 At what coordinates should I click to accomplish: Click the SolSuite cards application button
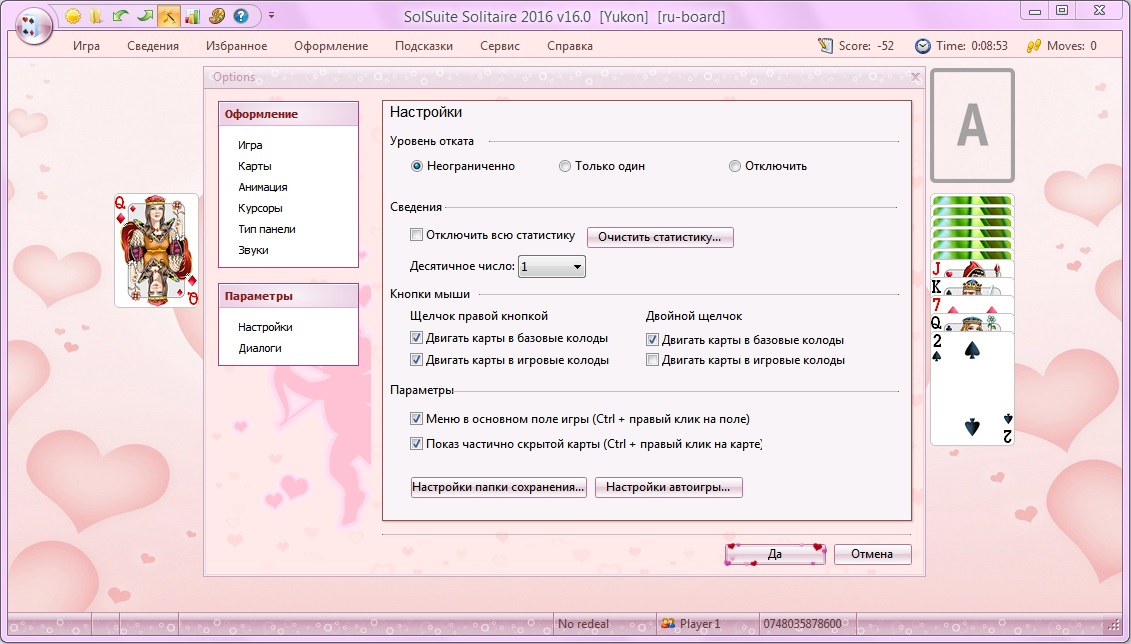34,24
